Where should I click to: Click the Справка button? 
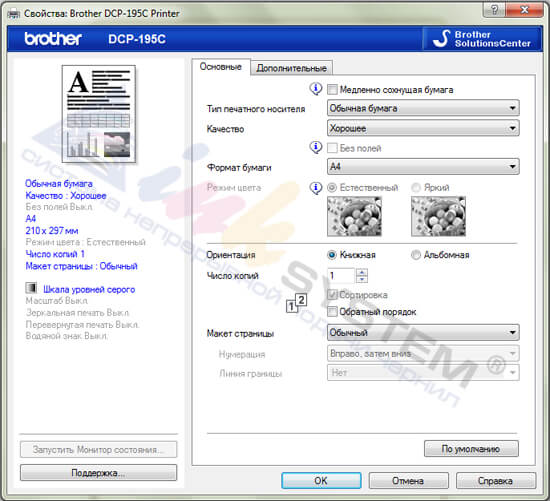point(496,480)
